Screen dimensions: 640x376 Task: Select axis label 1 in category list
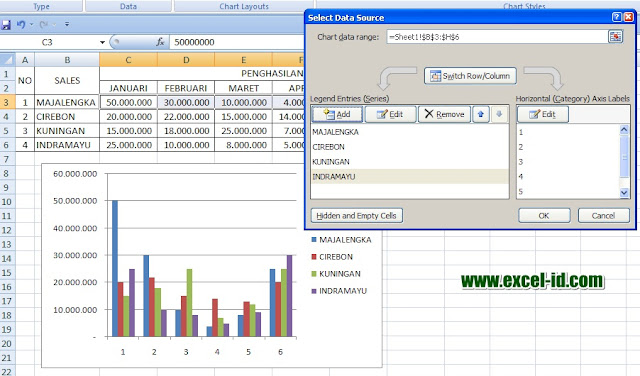(x=568, y=132)
